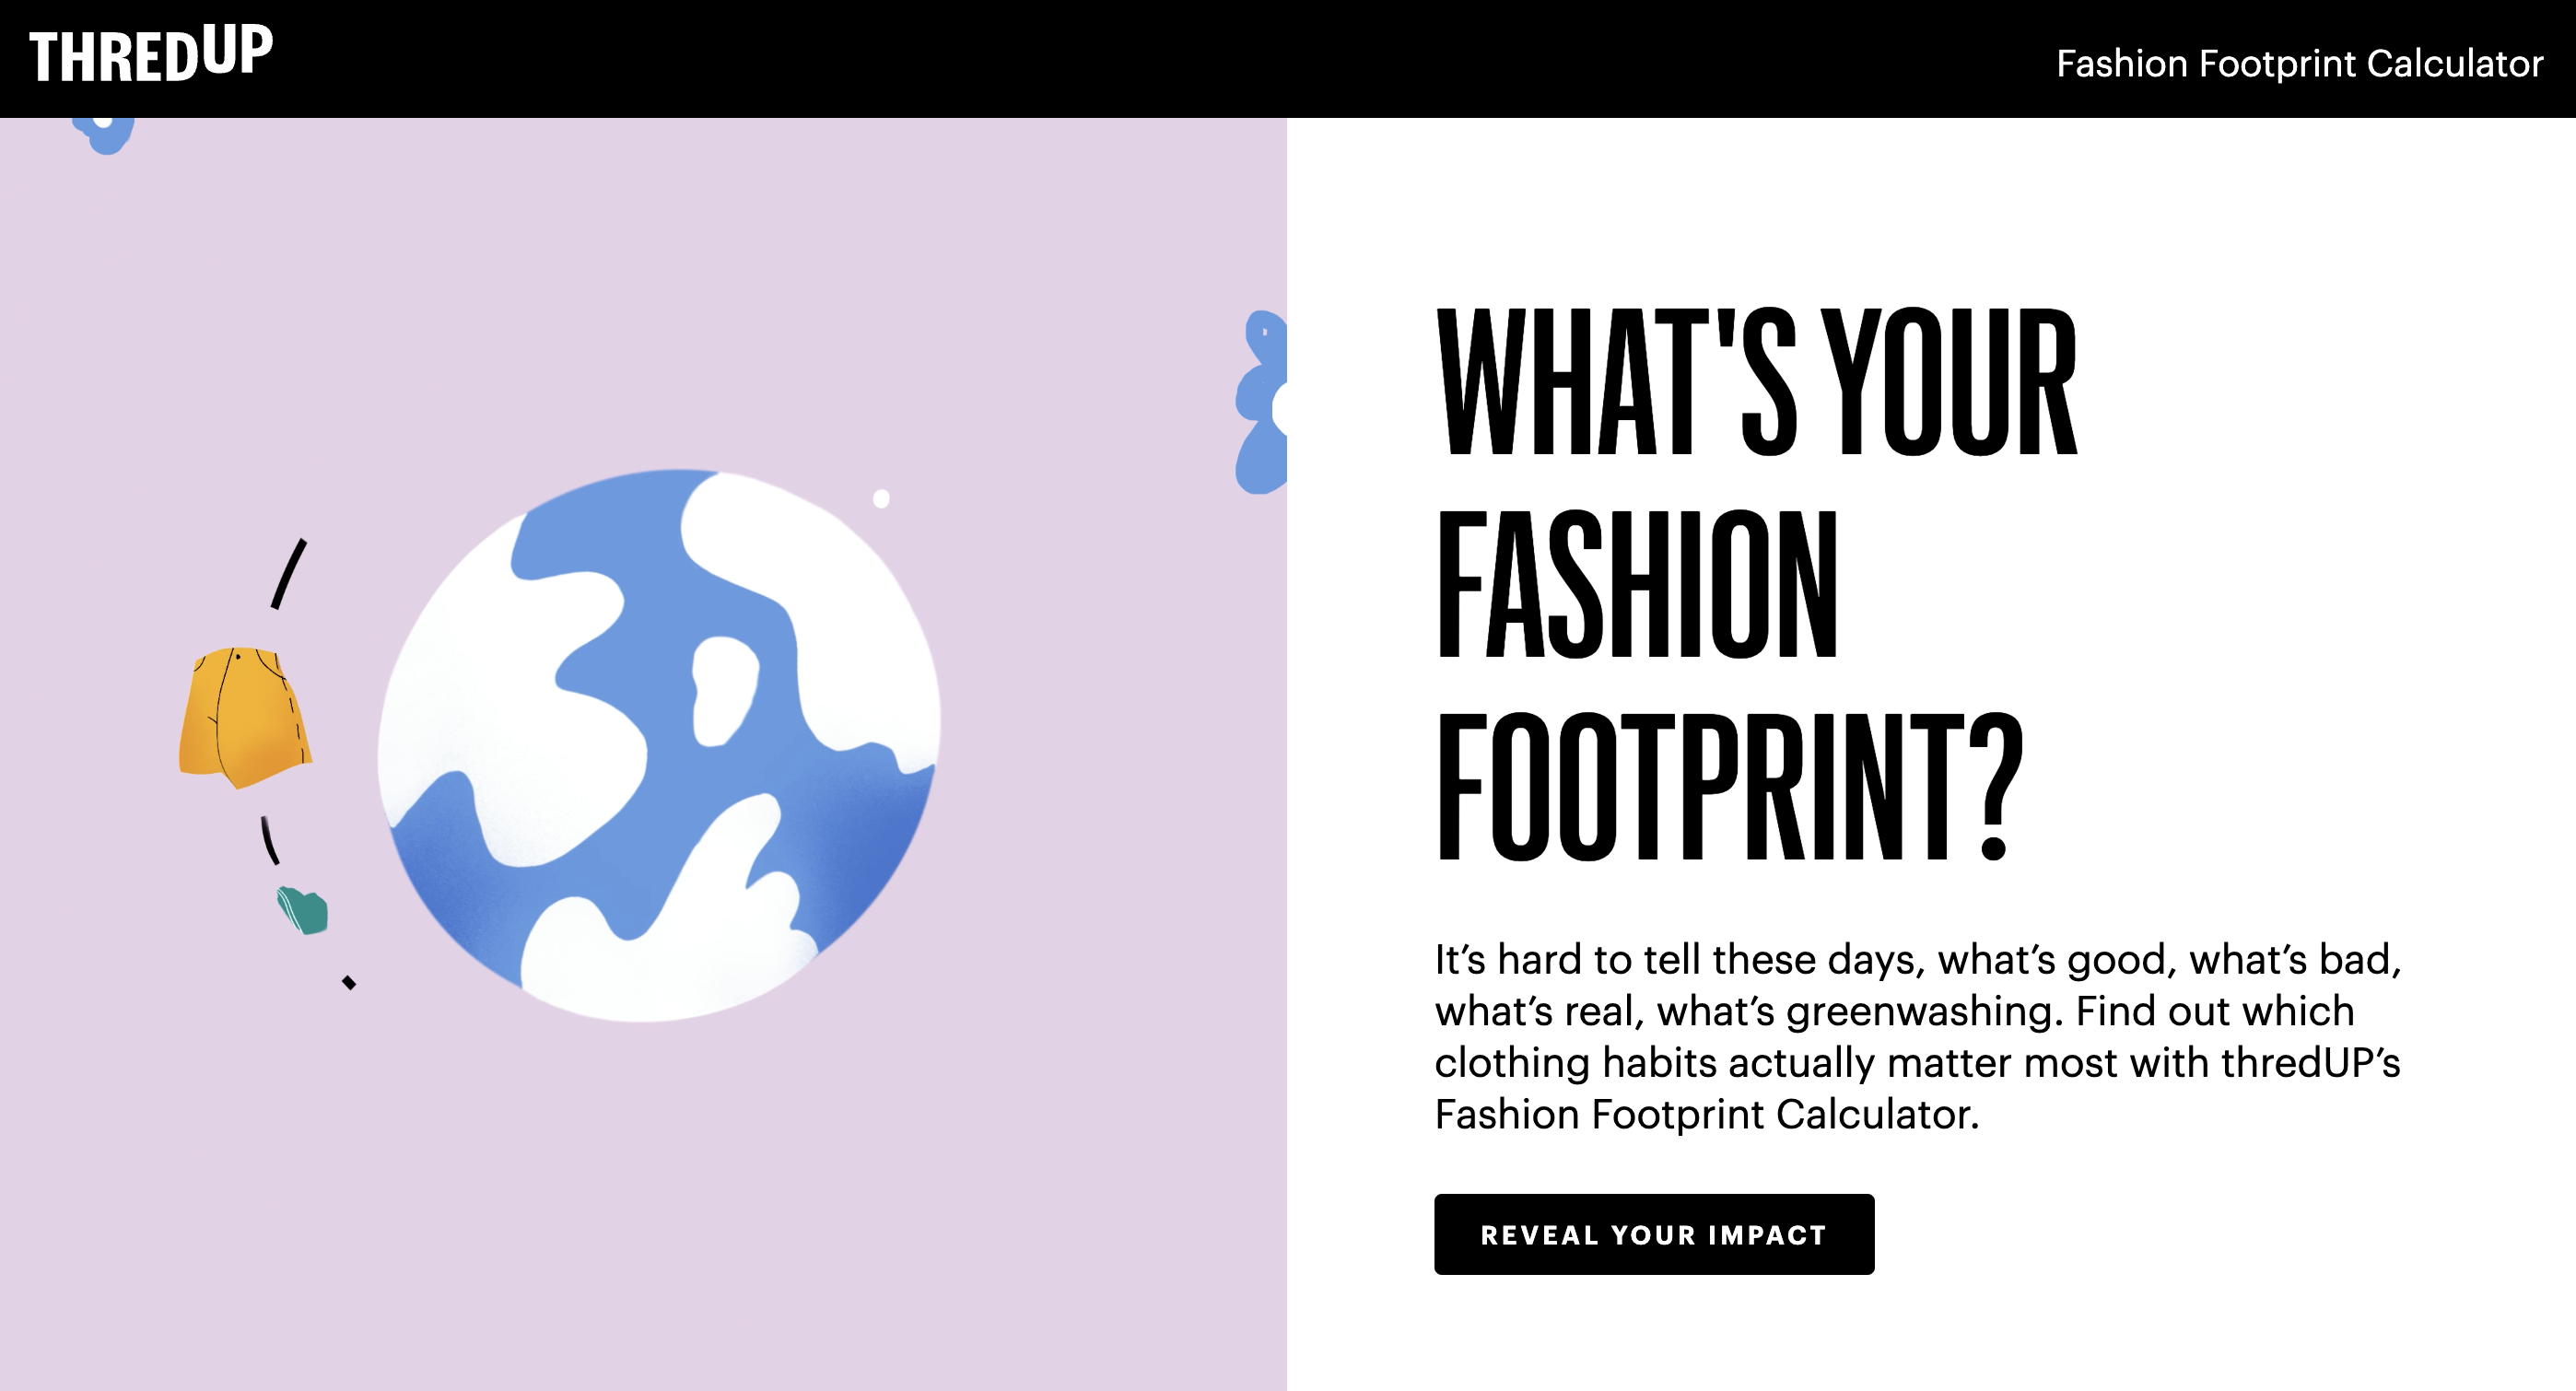Click the thredUP logo in the header
The height and width of the screenshot is (1391, 2576).
click(x=151, y=55)
